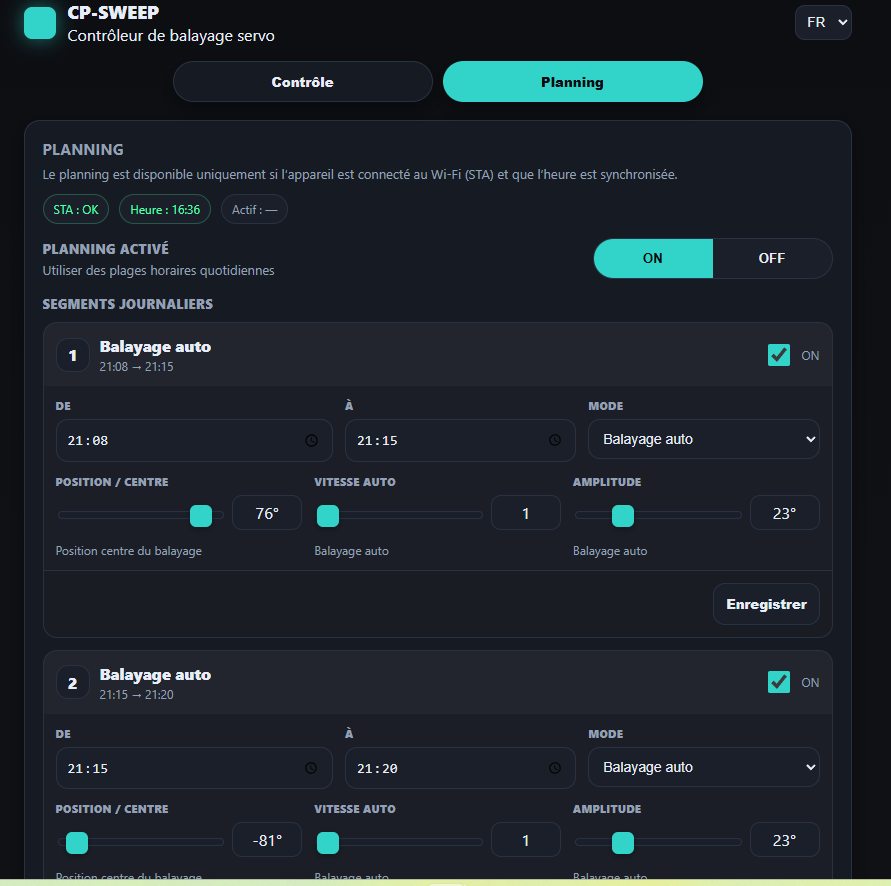Click the segment 1 number badge
891x886 pixels.
point(72,355)
